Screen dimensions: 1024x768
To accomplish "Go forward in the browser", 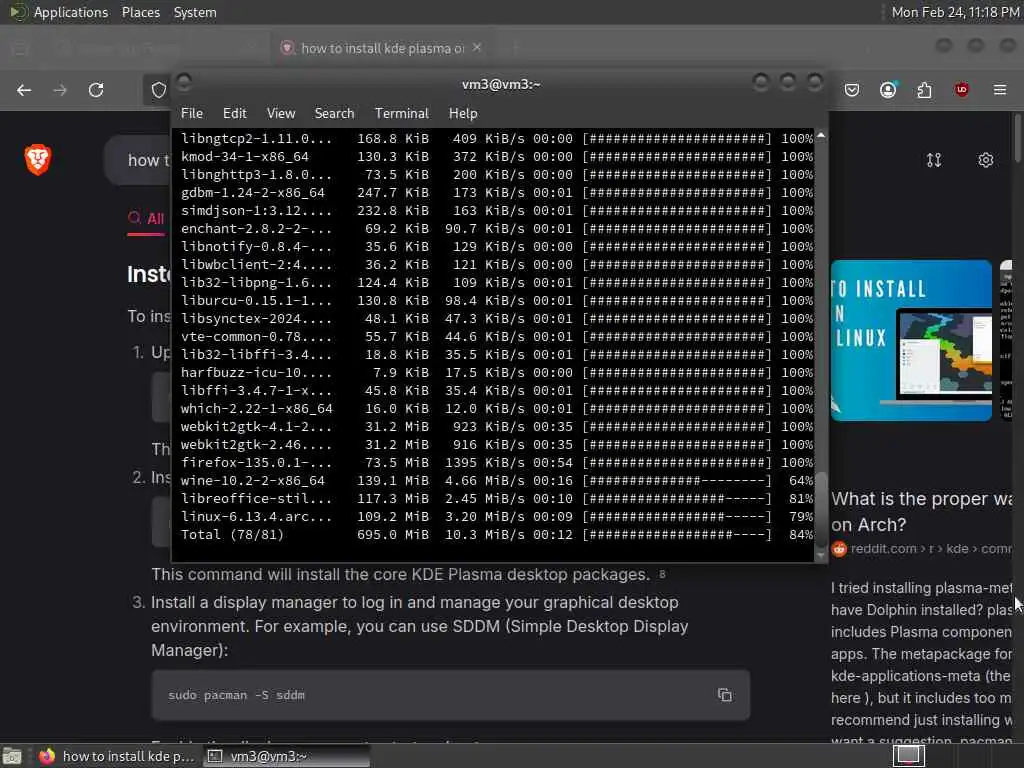I will click(x=60, y=90).
